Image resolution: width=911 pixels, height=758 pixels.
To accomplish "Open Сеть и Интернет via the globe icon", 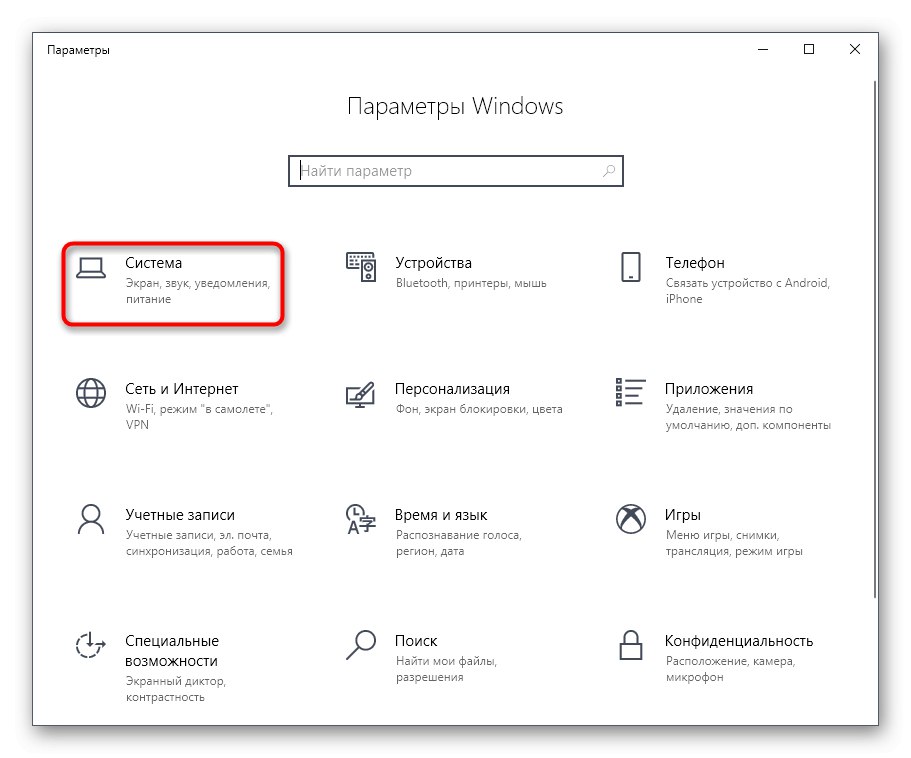I will tap(89, 394).
